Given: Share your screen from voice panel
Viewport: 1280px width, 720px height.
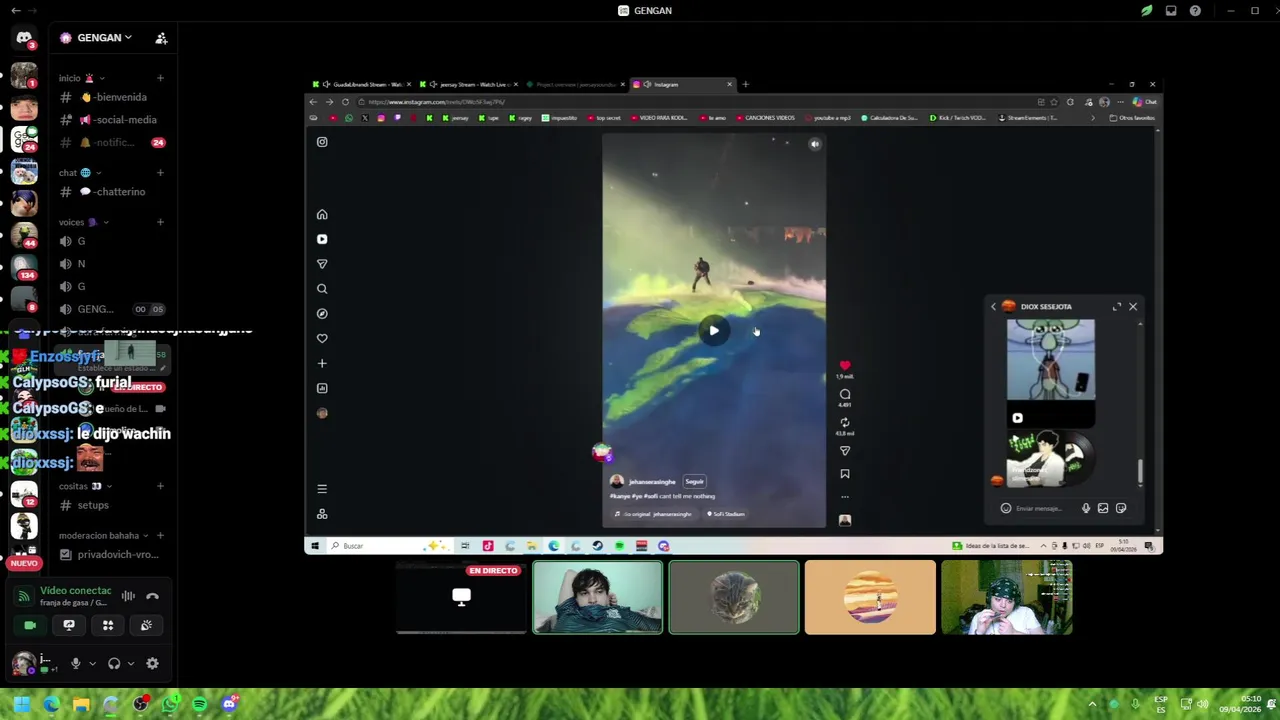Looking at the screenshot, I should click(x=69, y=625).
